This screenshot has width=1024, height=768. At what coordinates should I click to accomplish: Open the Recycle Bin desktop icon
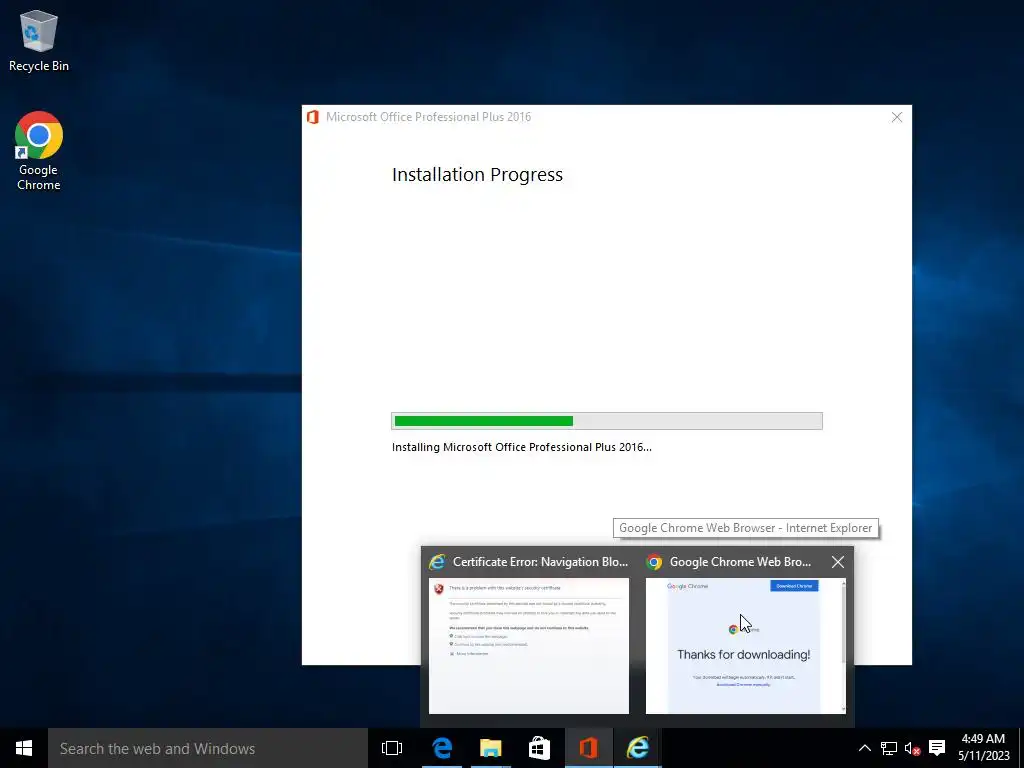point(39,40)
